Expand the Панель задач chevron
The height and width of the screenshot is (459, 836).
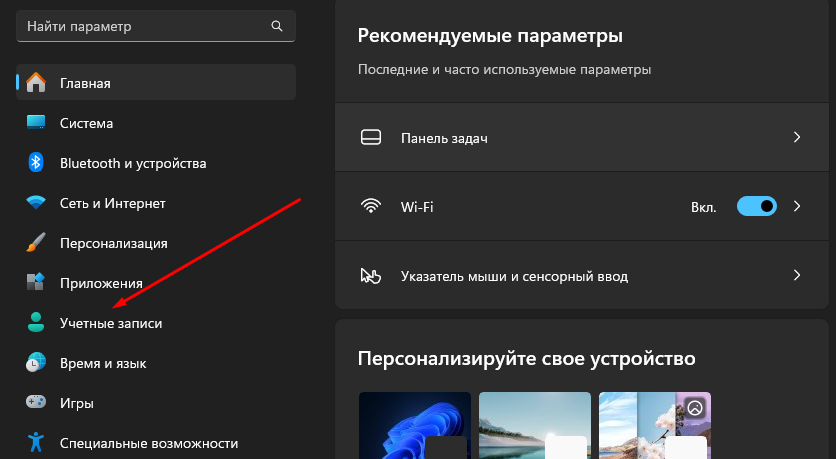pyautogui.click(x=797, y=138)
